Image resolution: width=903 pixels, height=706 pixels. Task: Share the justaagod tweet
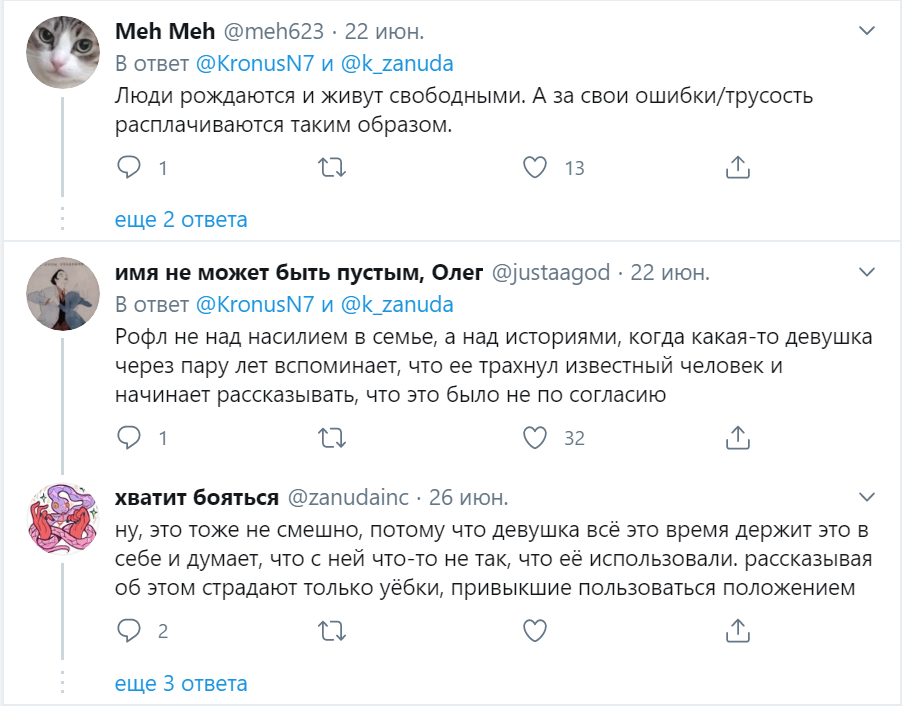click(x=737, y=437)
